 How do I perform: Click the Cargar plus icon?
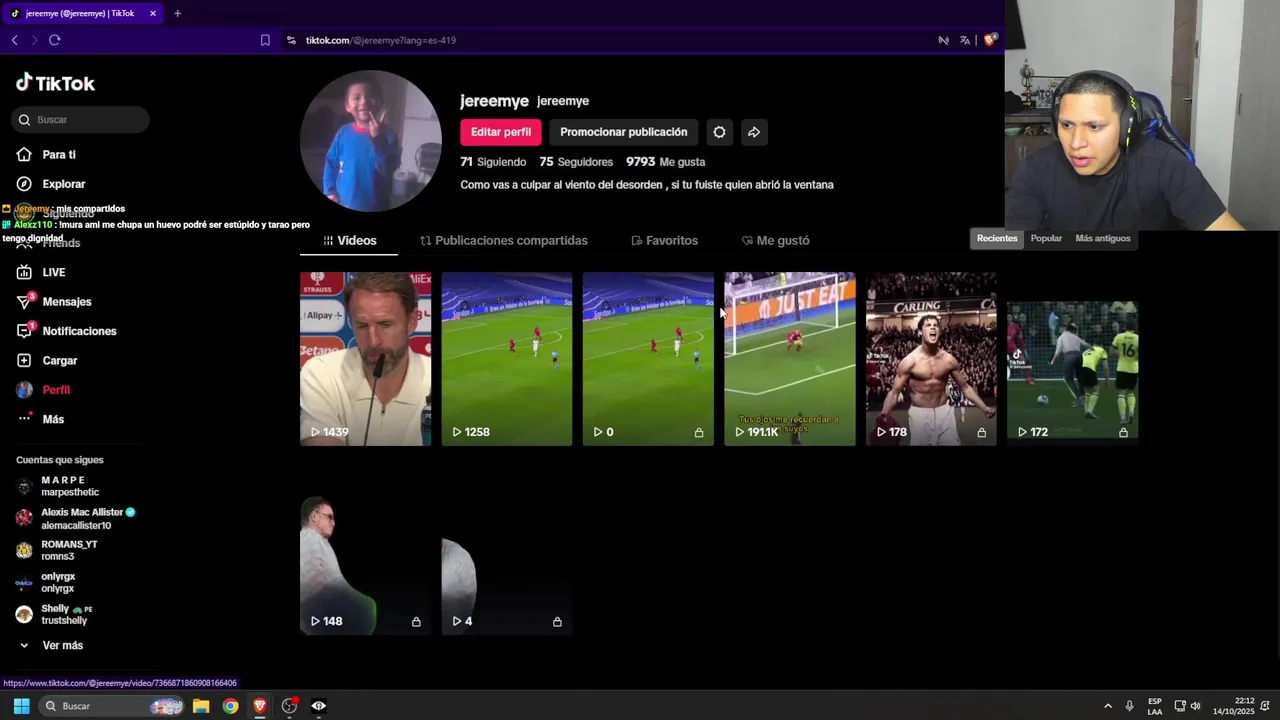(25, 360)
